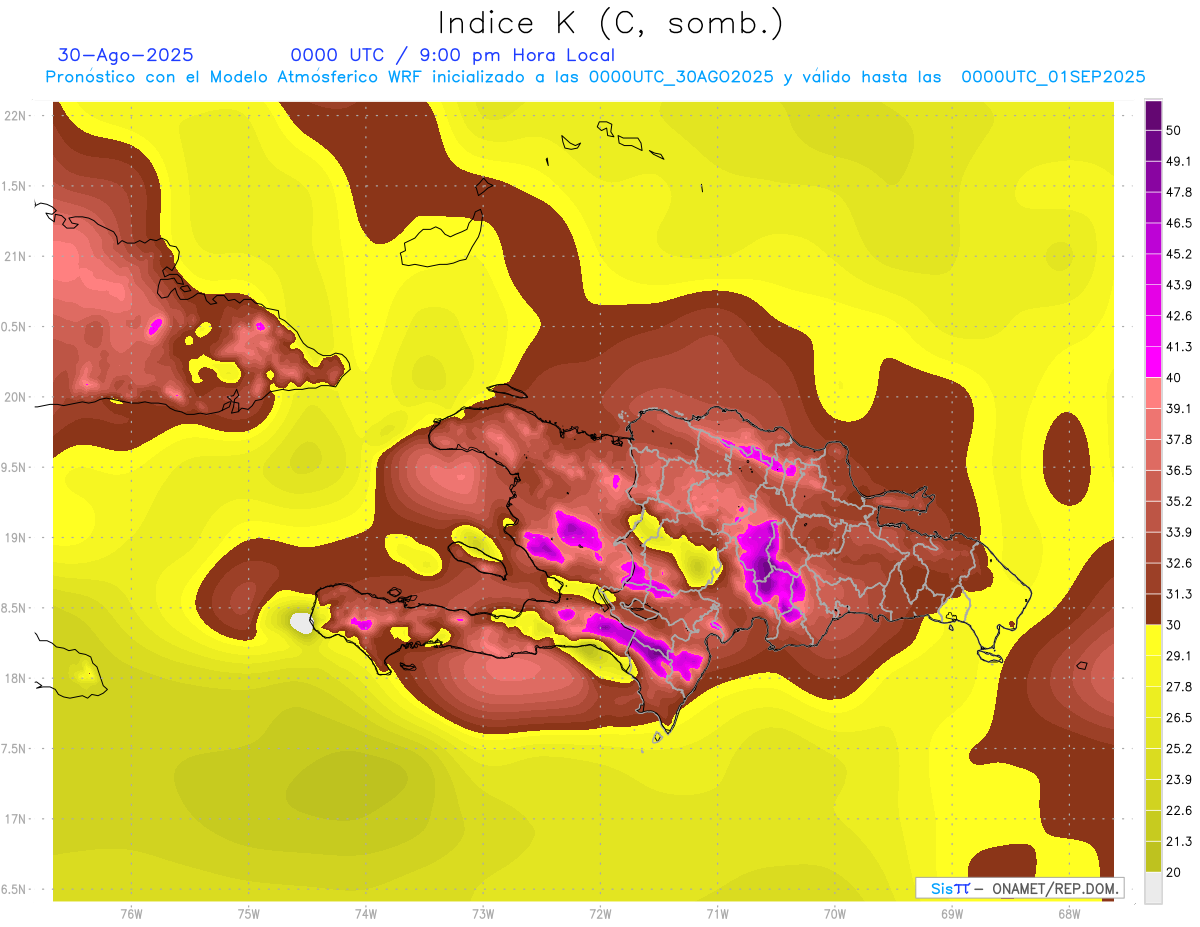The width and height of the screenshot is (1200, 927).
Task: Click the color scale value 21.3
Action: point(1179,841)
